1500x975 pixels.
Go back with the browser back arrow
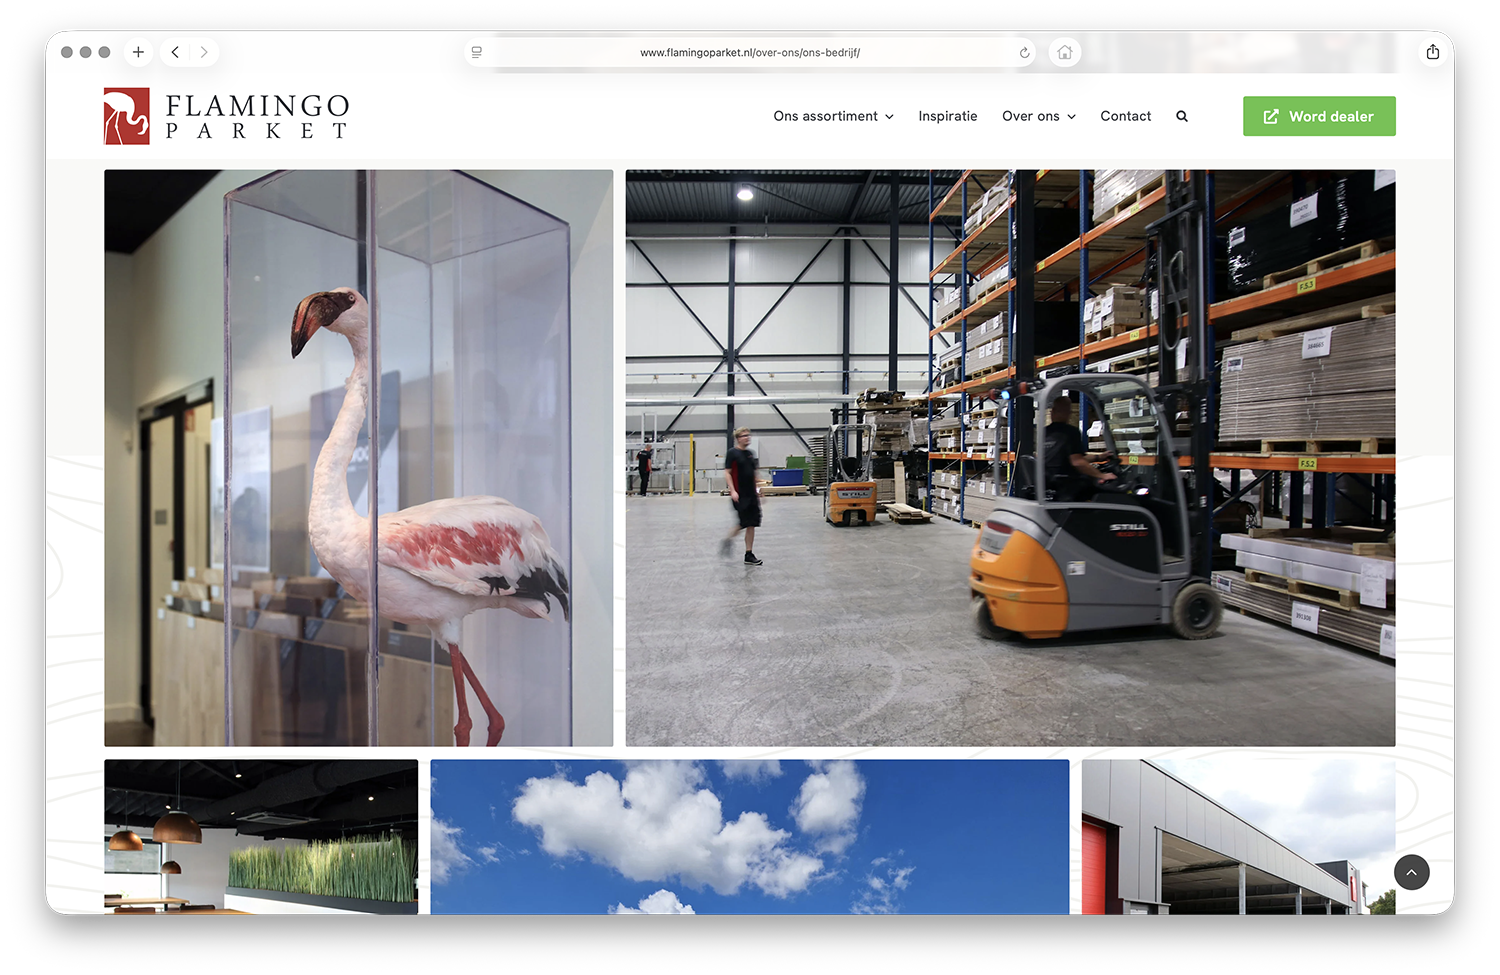pos(175,52)
